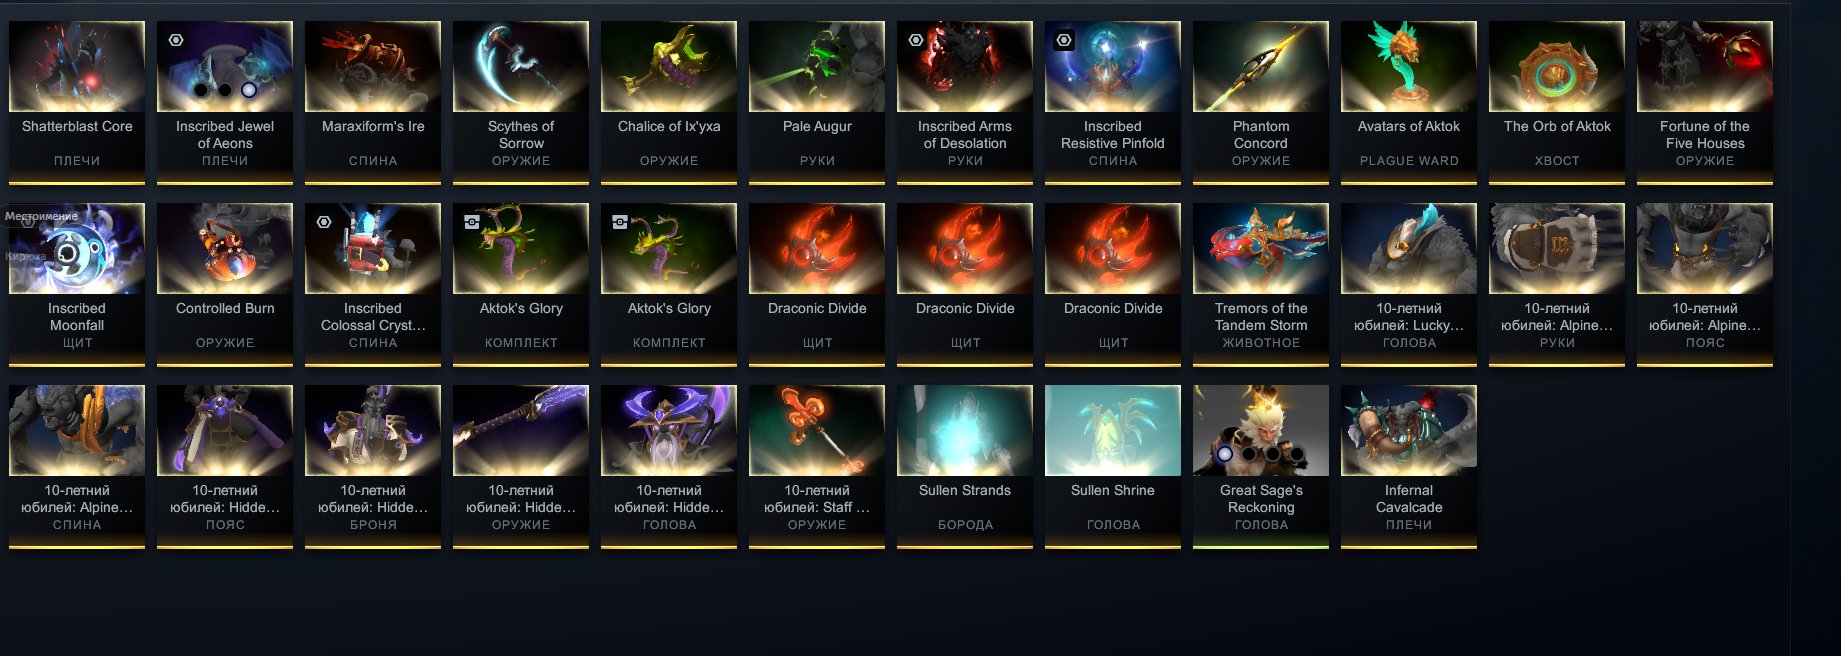
Task: Click the socket badge on Inscribed Colossal Crystal
Action: (324, 222)
